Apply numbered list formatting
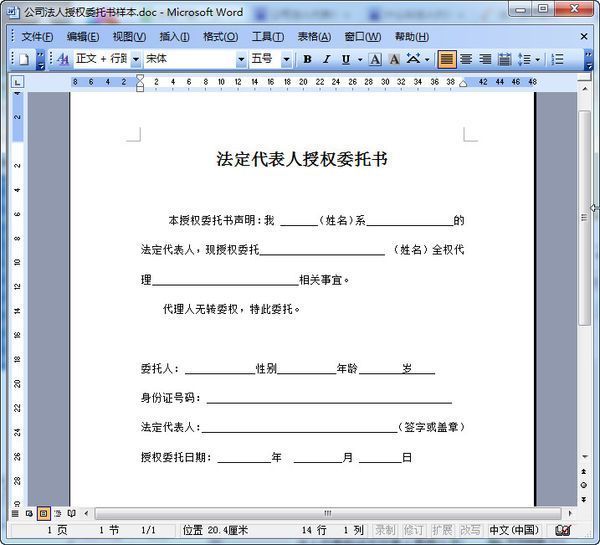This screenshot has height=545, width=600. point(557,59)
